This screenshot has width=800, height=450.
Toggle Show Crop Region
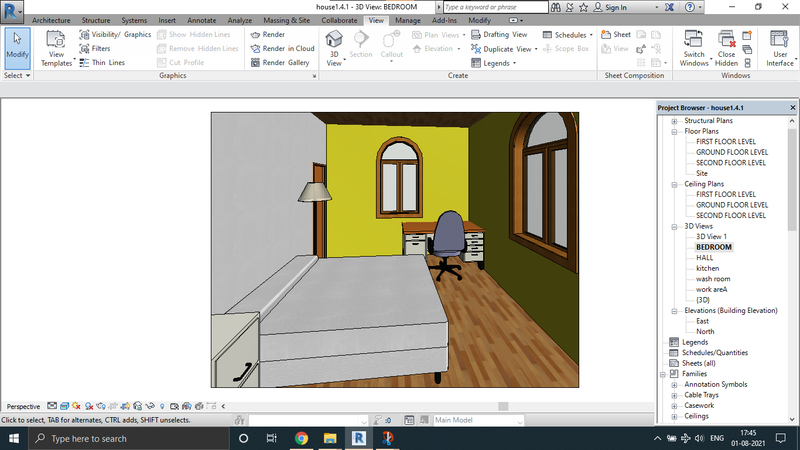pos(126,406)
